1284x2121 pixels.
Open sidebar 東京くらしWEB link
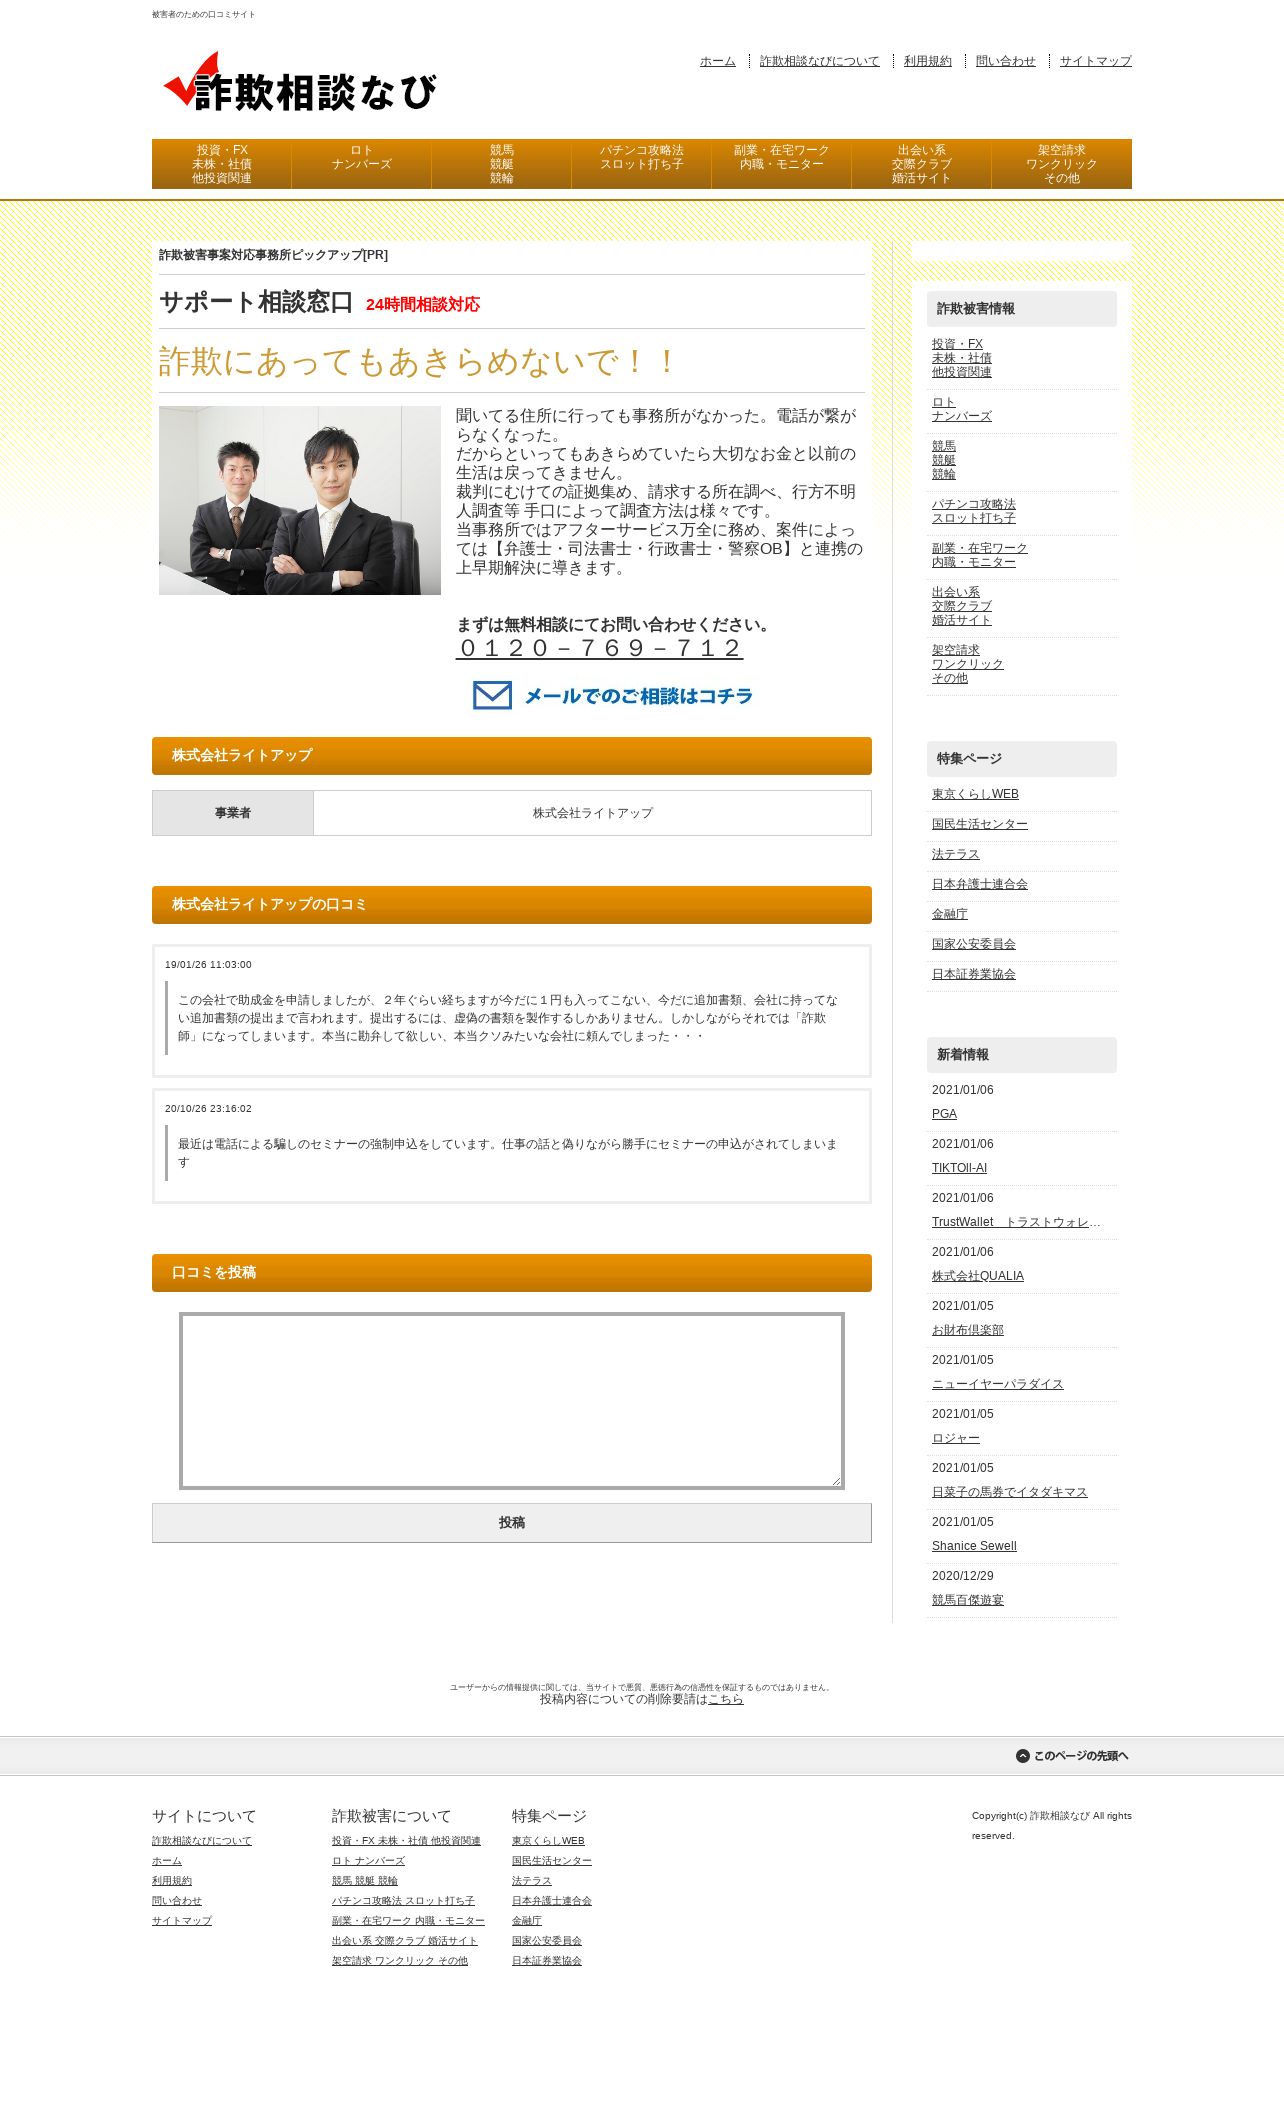975,794
